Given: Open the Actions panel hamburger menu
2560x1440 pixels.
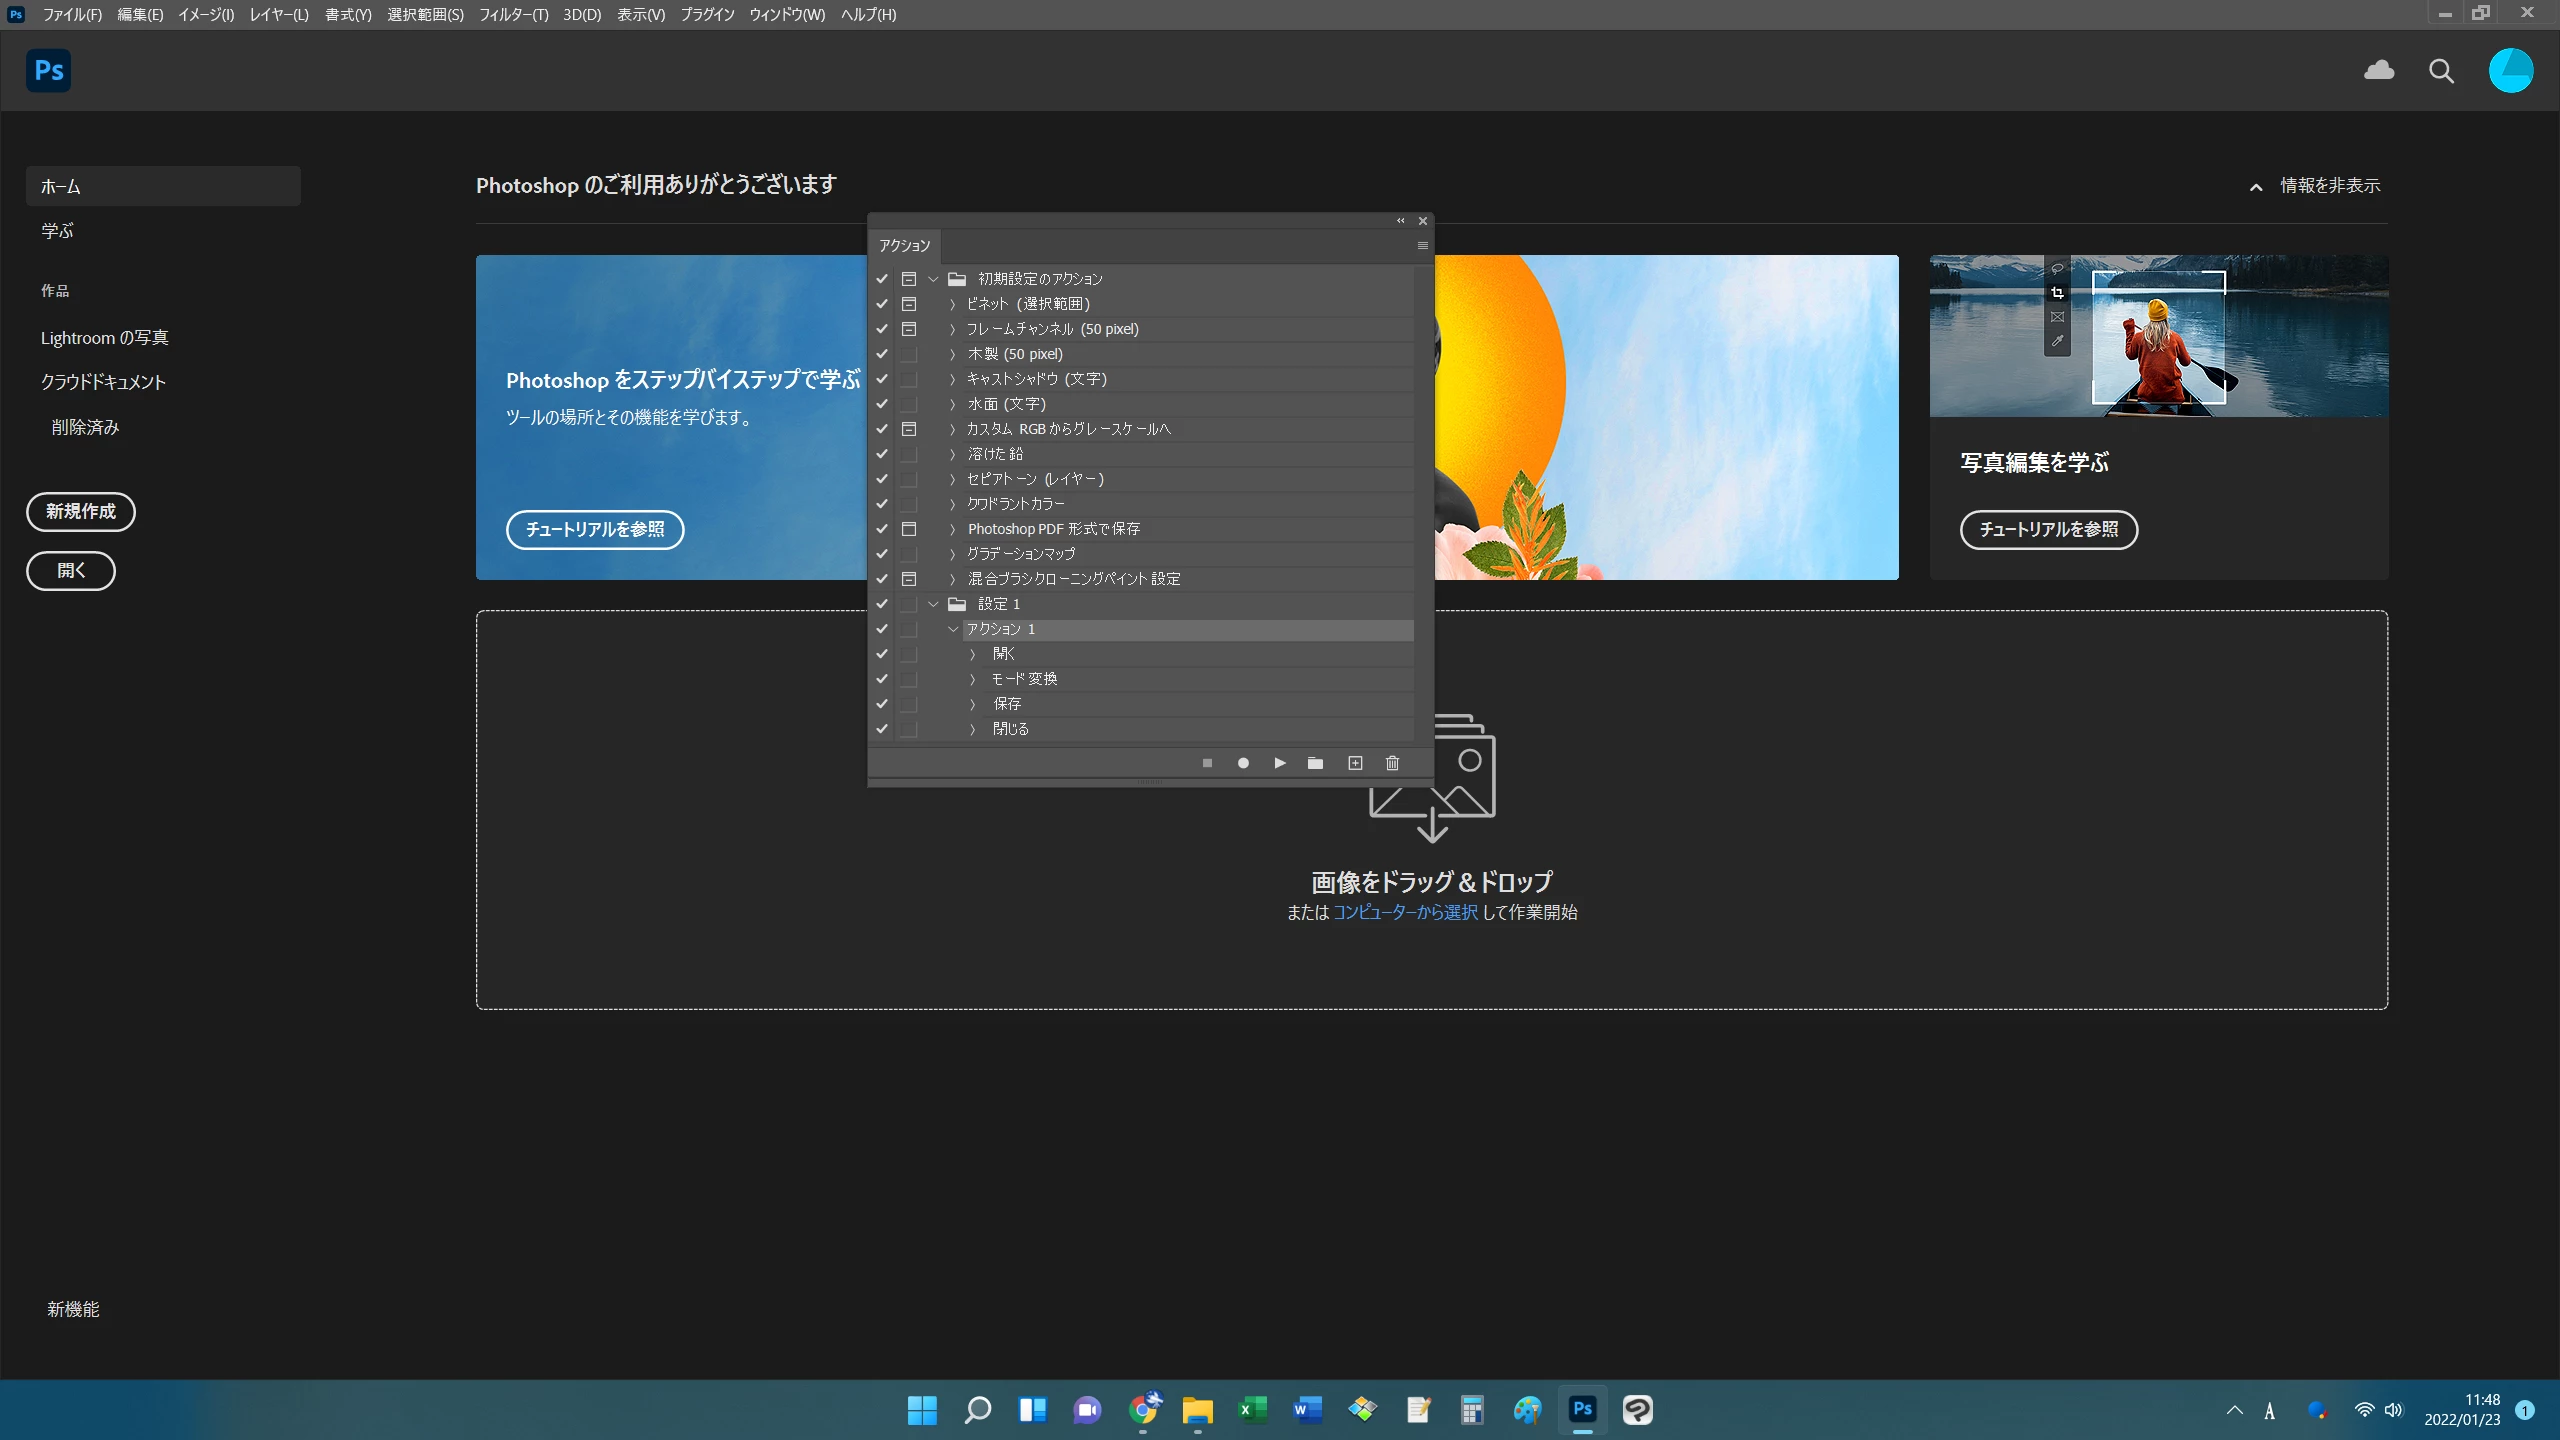Looking at the screenshot, I should [1422, 245].
